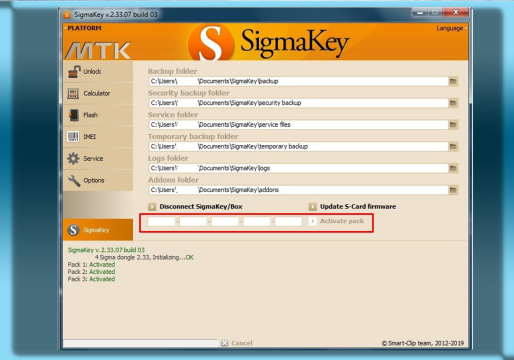Screen dimensions: 514x360
Task: Click the SigmaKey S logo icon in sidebar
Action: (73, 230)
